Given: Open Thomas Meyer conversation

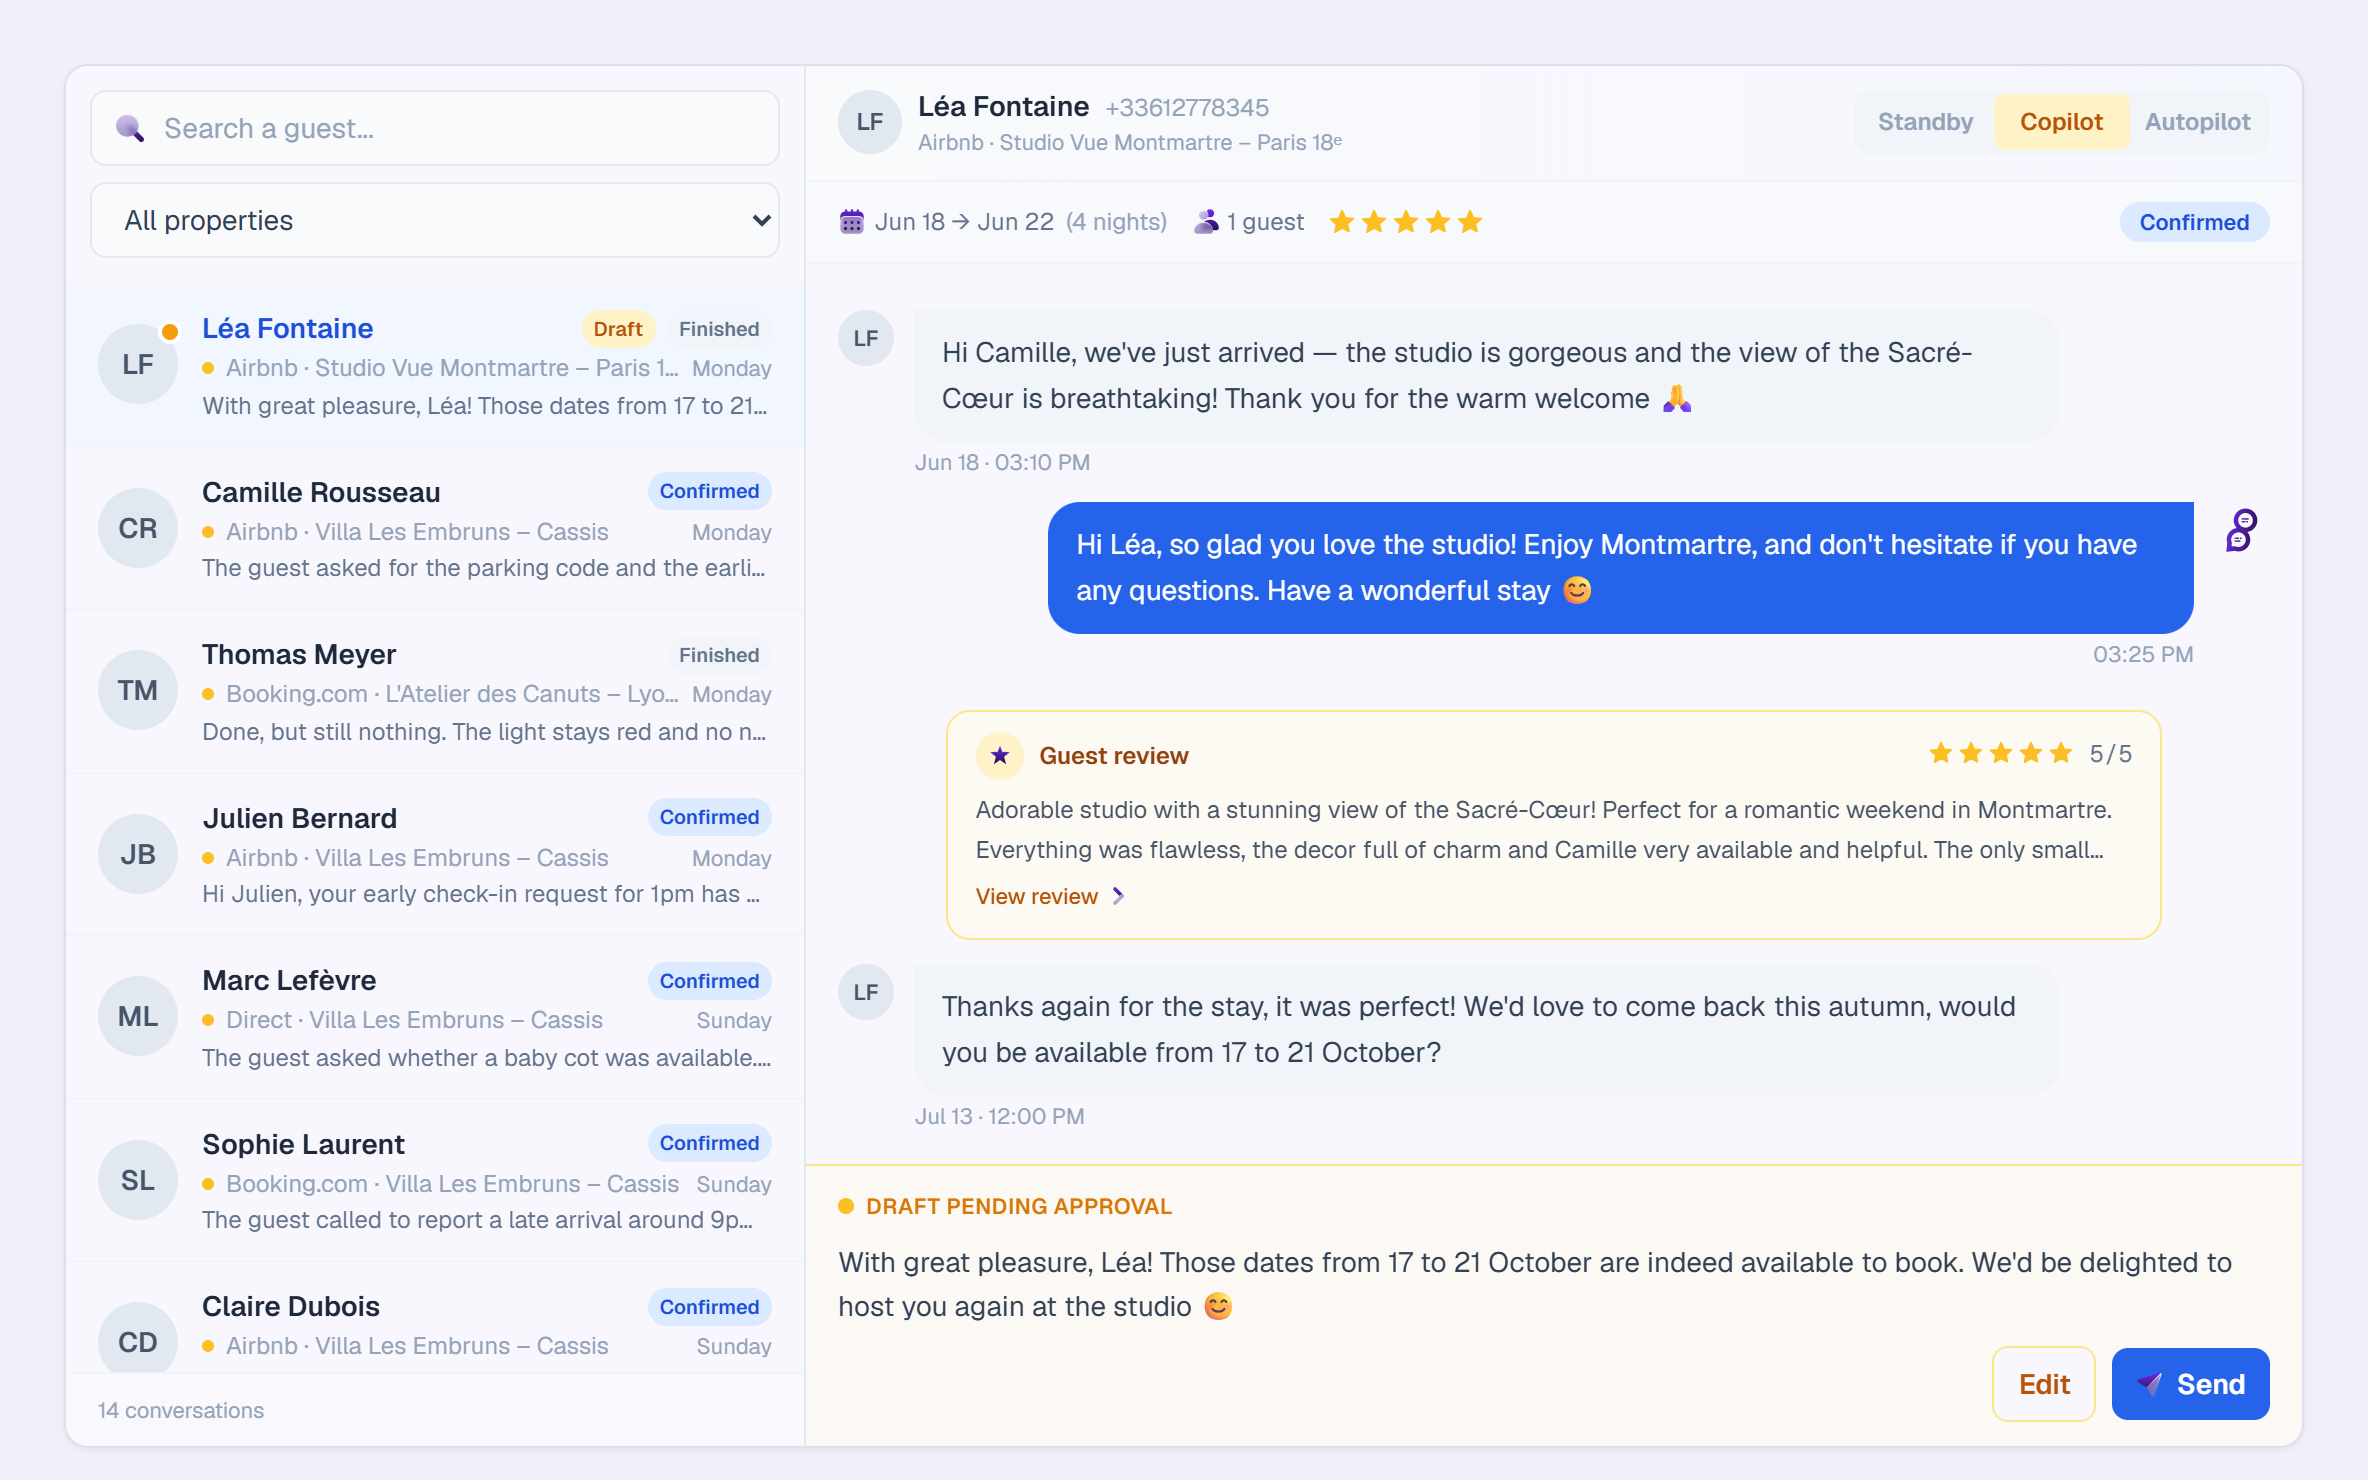Looking at the screenshot, I should tap(435, 691).
